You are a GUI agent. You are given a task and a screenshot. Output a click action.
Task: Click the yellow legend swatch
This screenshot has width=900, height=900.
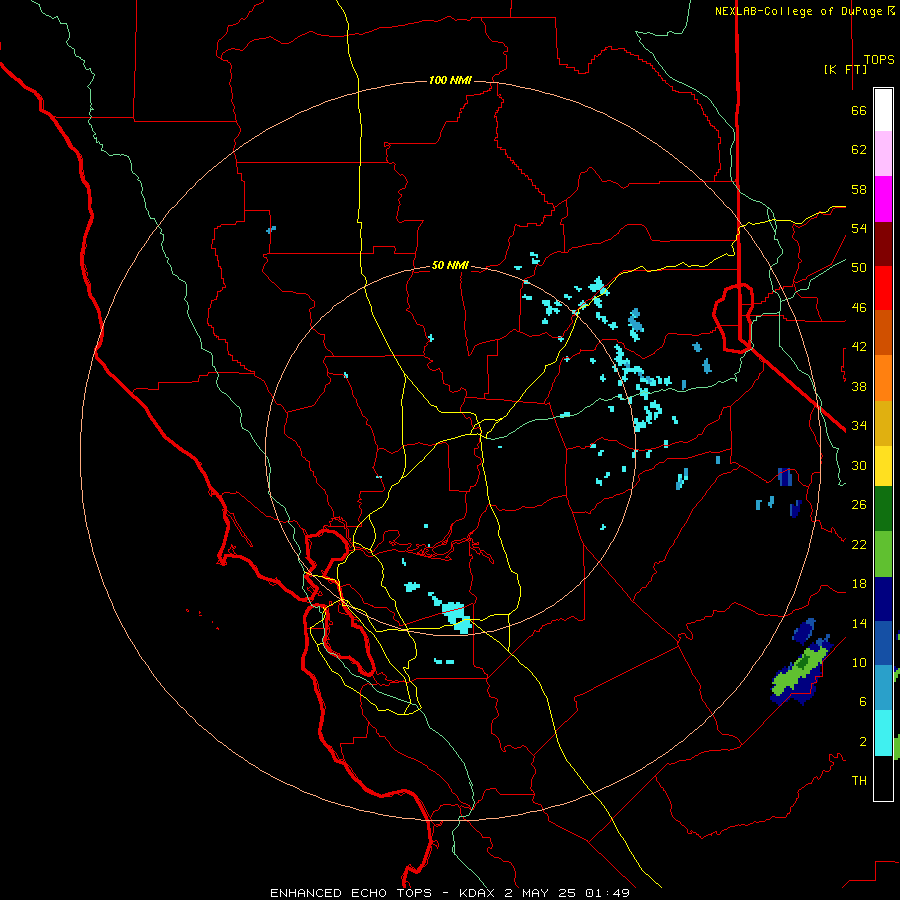pyautogui.click(x=883, y=466)
